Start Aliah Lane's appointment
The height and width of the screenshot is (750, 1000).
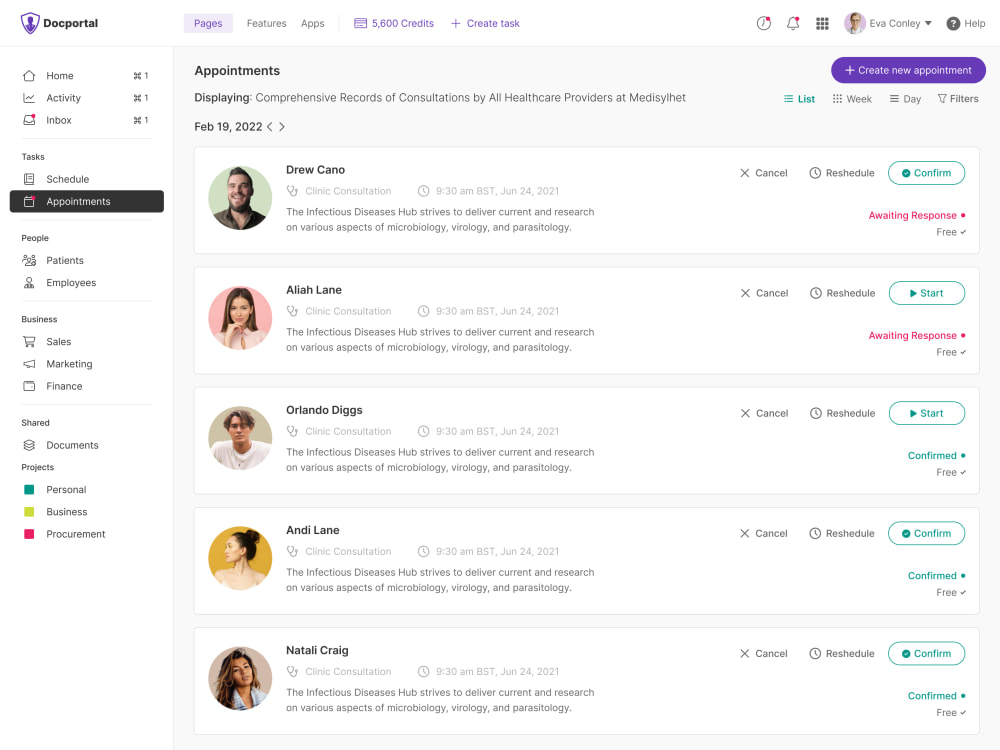[926, 293]
